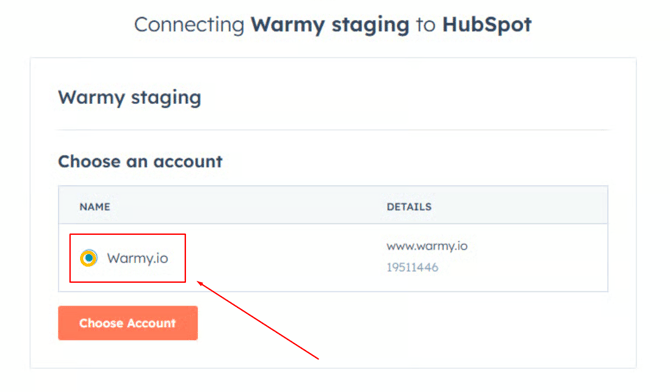This screenshot has height=392, width=670.
Task: Click the Warmy staging card heading
Action: [129, 97]
